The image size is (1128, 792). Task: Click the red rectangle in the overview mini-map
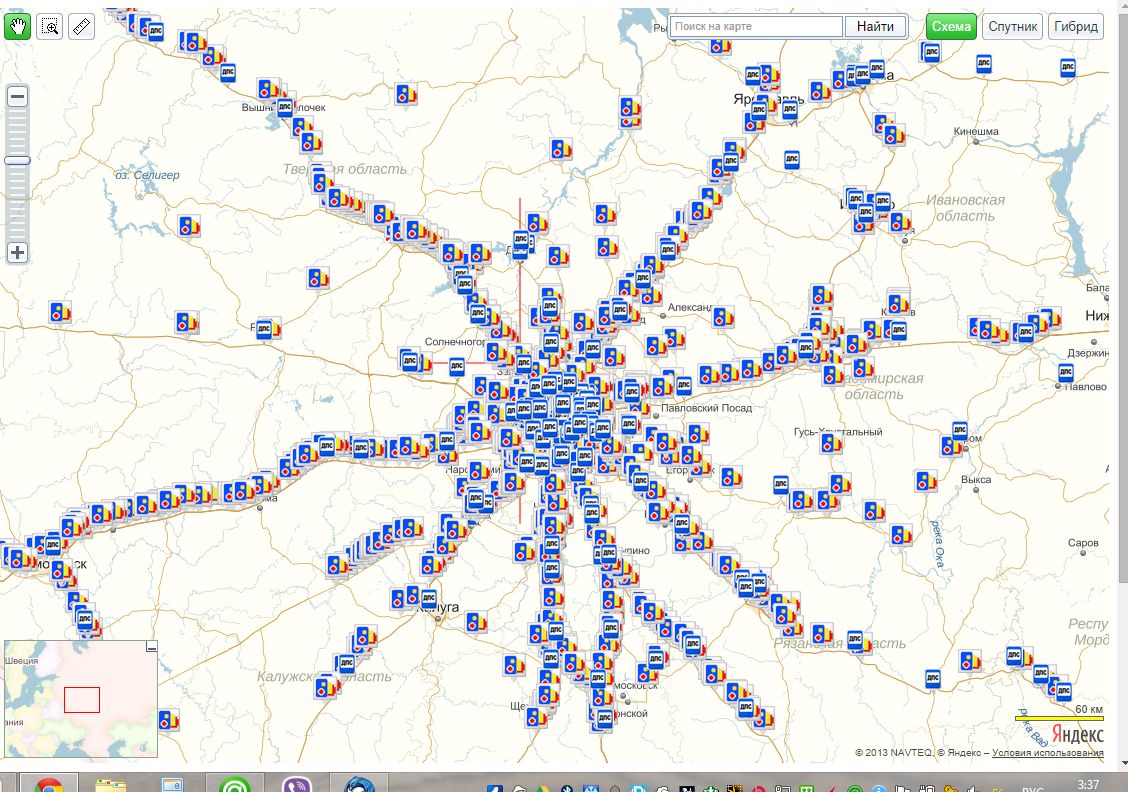pyautogui.click(x=82, y=699)
